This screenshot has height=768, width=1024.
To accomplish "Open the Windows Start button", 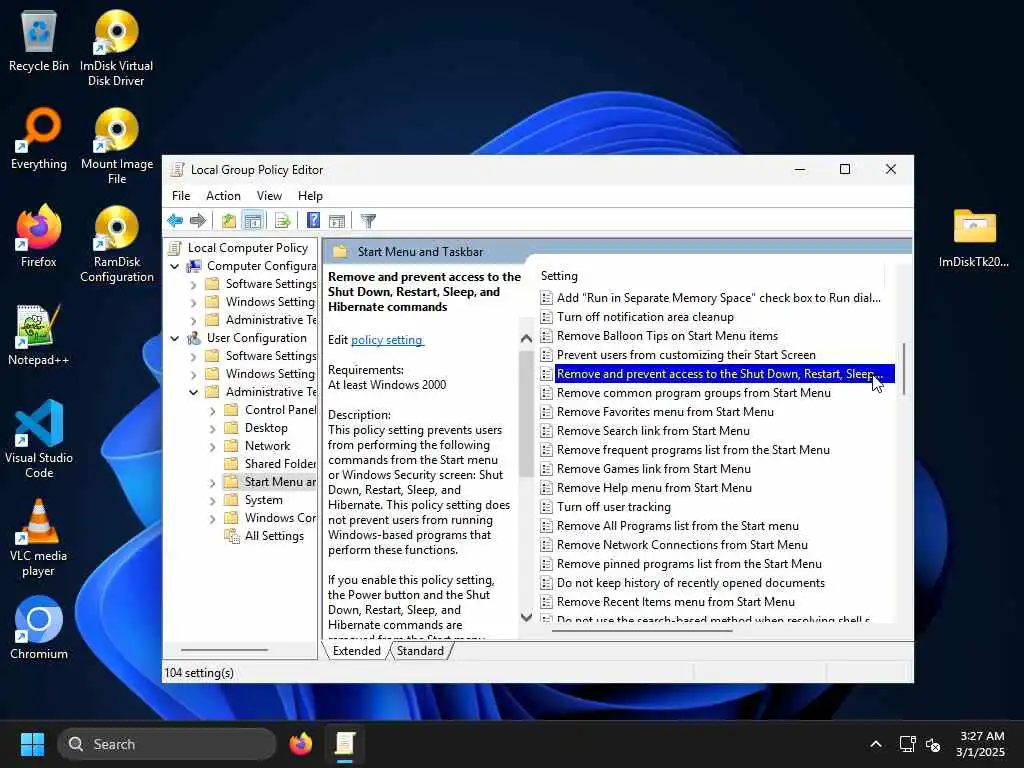I will click(x=32, y=744).
